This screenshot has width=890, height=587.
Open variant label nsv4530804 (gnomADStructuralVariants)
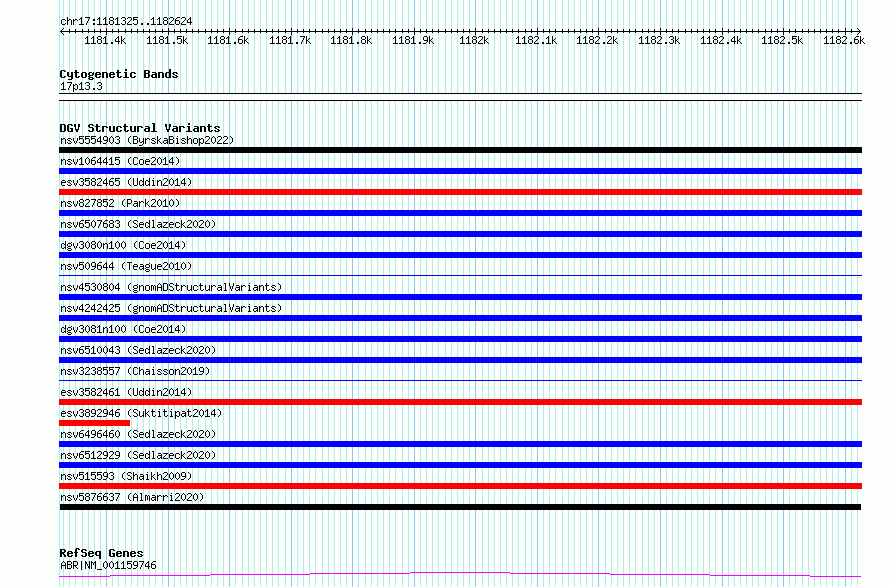tap(171, 287)
